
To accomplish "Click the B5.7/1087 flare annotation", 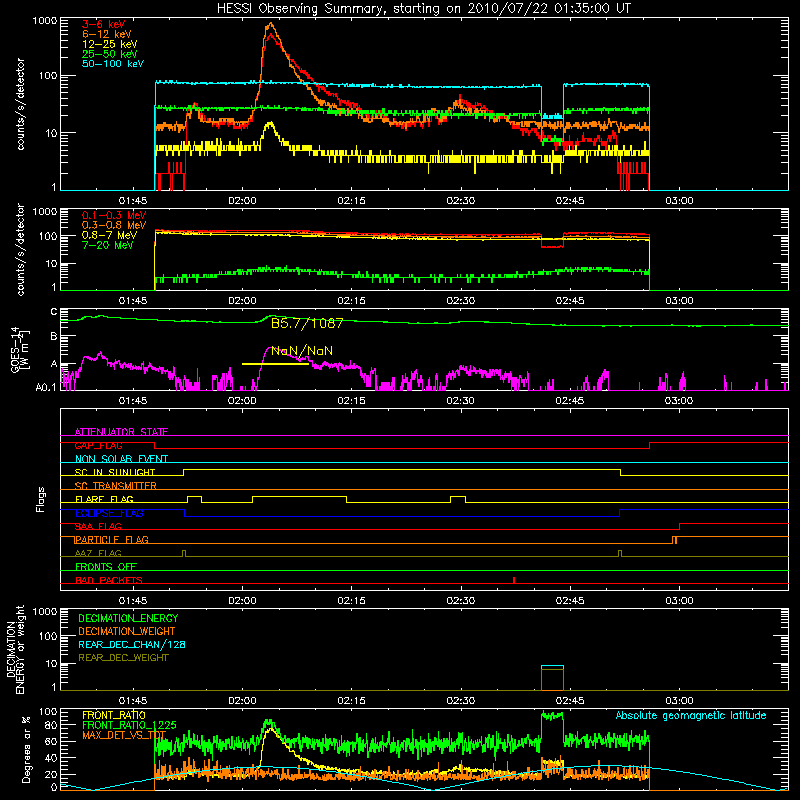I will click(307, 323).
